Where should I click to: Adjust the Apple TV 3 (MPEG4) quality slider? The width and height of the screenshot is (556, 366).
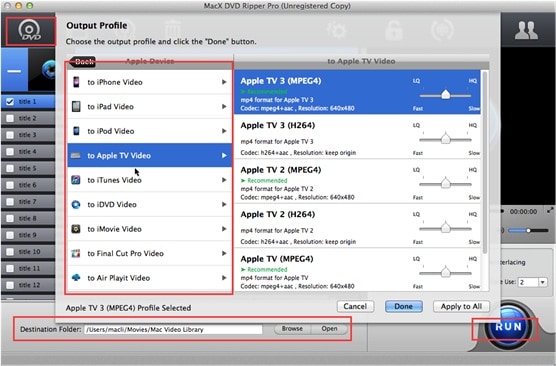pyautogui.click(x=445, y=95)
